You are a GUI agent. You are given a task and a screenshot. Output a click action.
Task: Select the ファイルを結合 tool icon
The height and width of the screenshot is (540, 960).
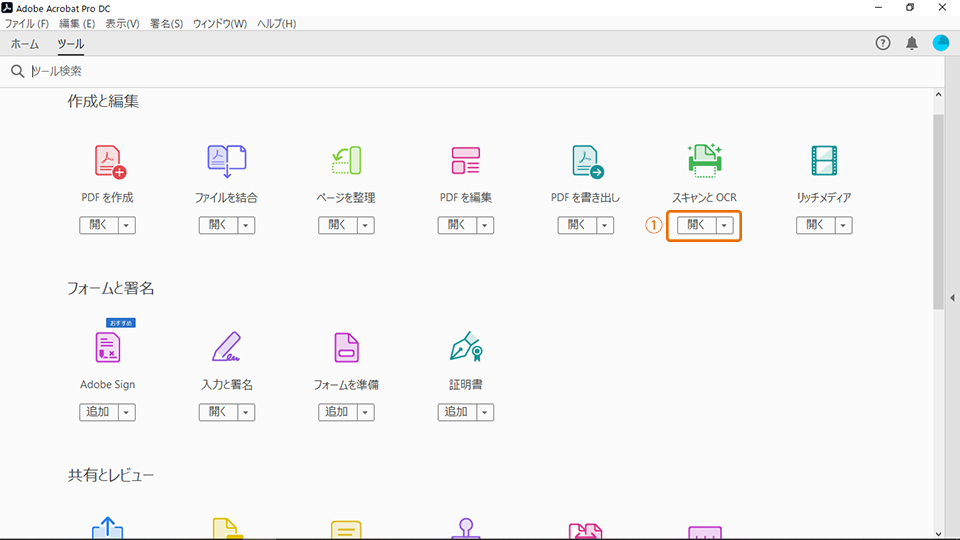227,162
